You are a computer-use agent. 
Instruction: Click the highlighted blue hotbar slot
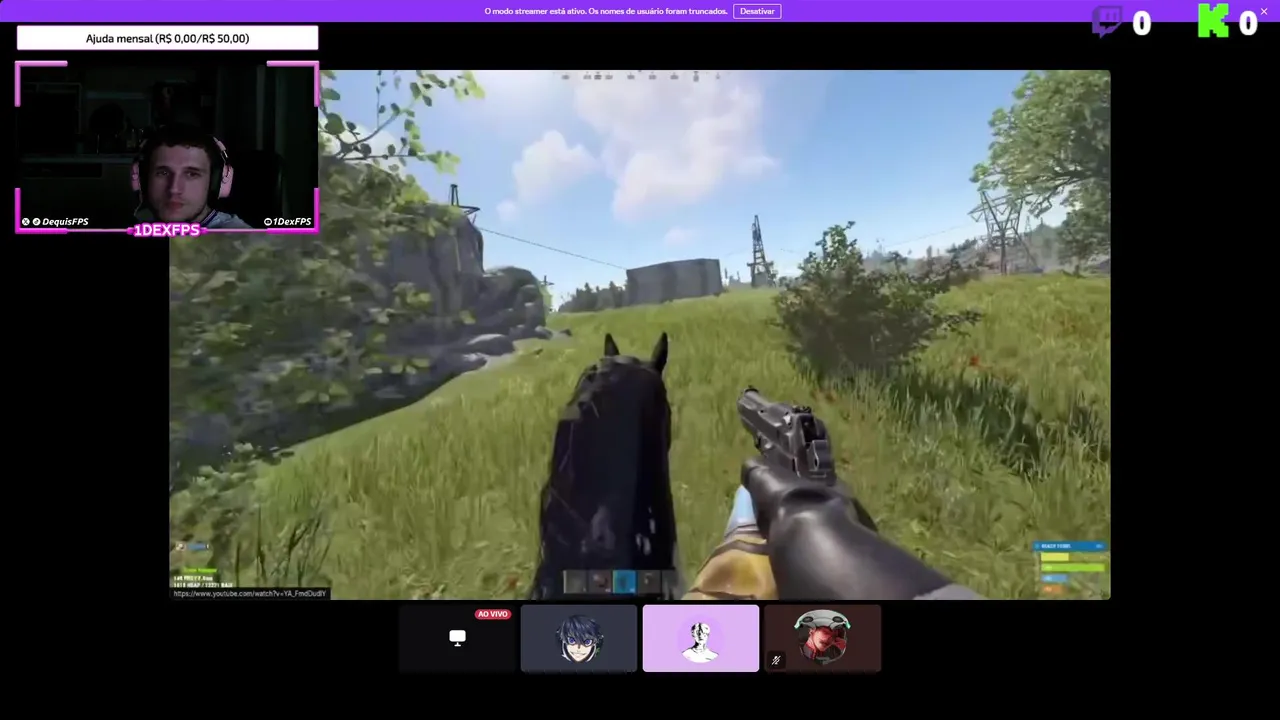click(x=624, y=581)
